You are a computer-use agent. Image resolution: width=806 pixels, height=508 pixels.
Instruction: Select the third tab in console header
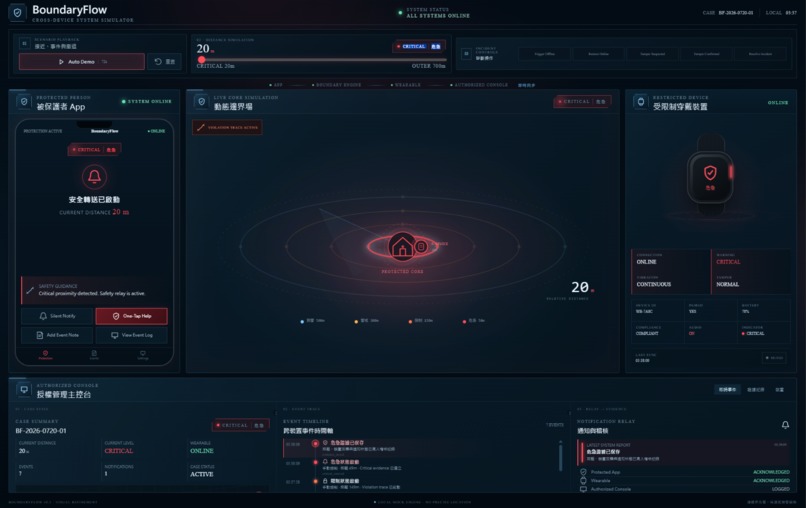(780, 390)
